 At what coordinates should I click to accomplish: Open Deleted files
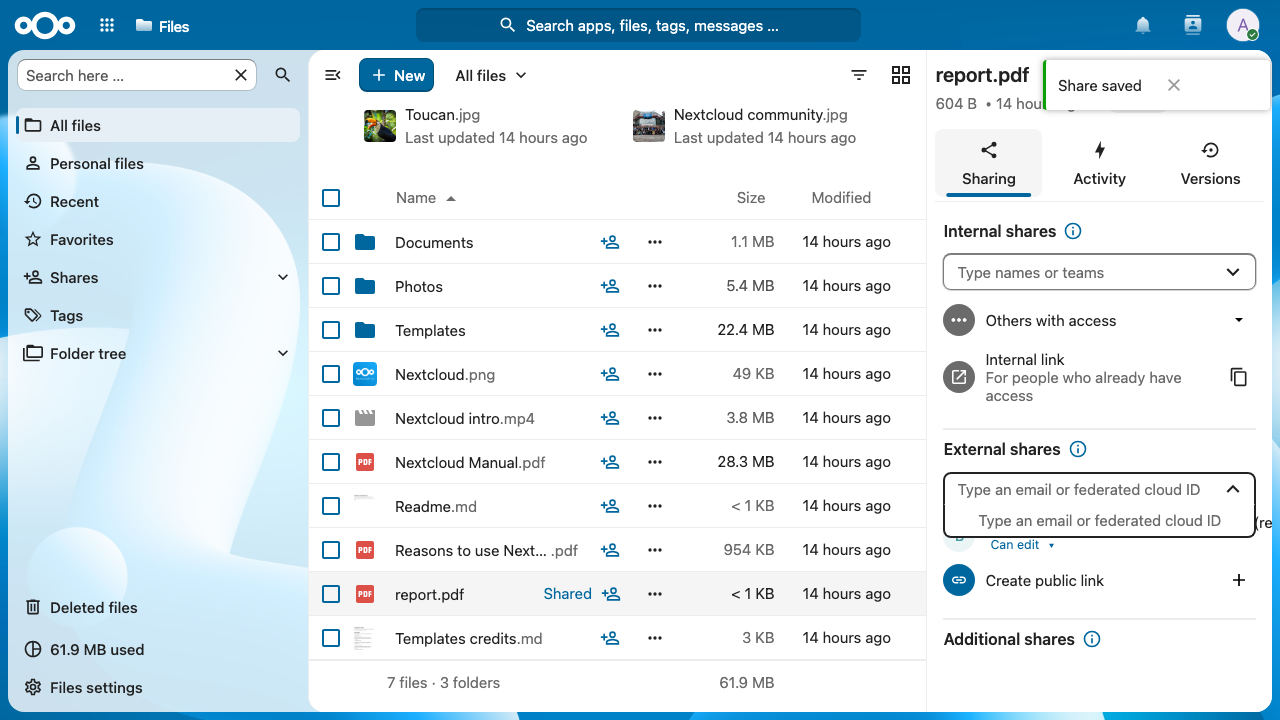[158, 607]
